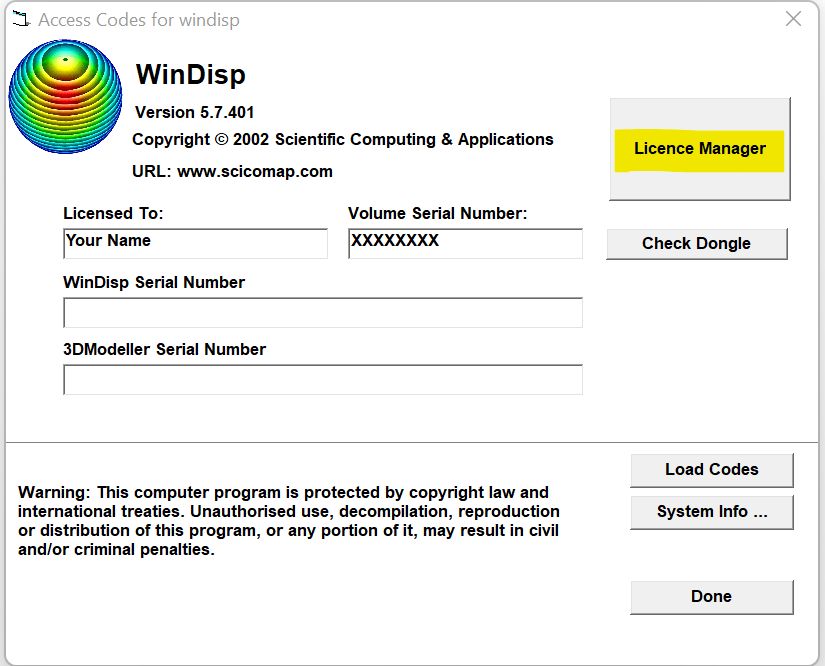Viewport: 825px width, 666px height.
Task: Click Done to close the dialog
Action: coord(711,596)
